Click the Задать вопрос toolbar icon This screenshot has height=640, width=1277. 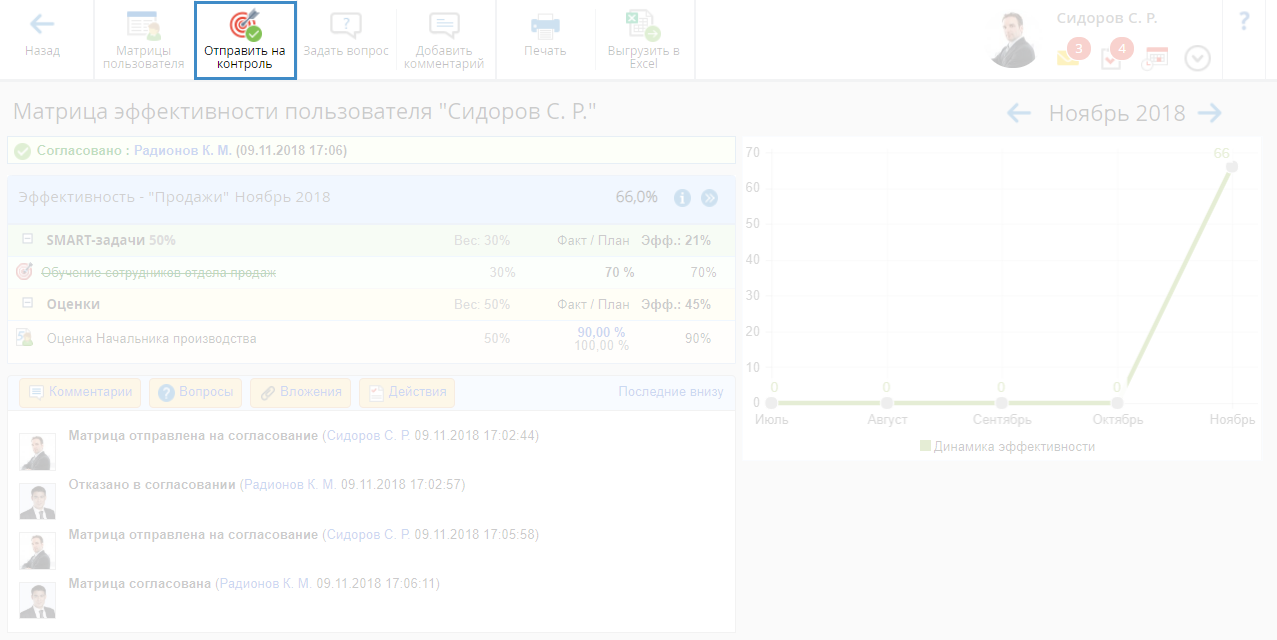[x=345, y=25]
